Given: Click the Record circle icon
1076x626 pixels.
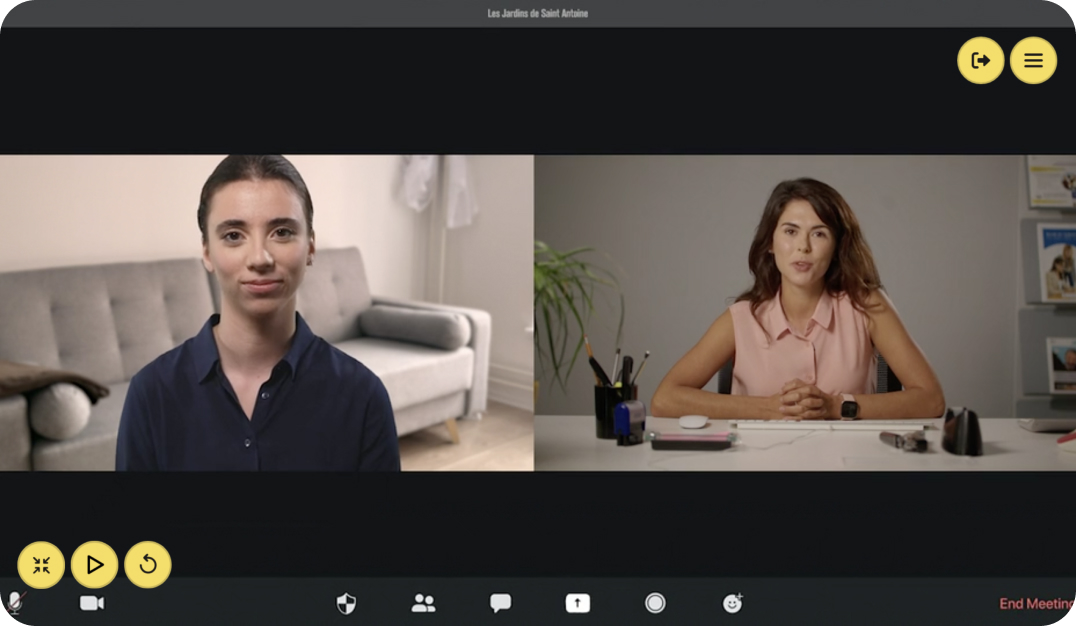Looking at the screenshot, I should tap(655, 603).
